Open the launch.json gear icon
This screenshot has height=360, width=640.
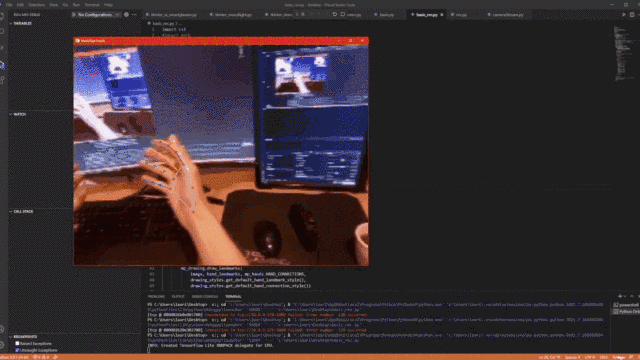click(127, 15)
